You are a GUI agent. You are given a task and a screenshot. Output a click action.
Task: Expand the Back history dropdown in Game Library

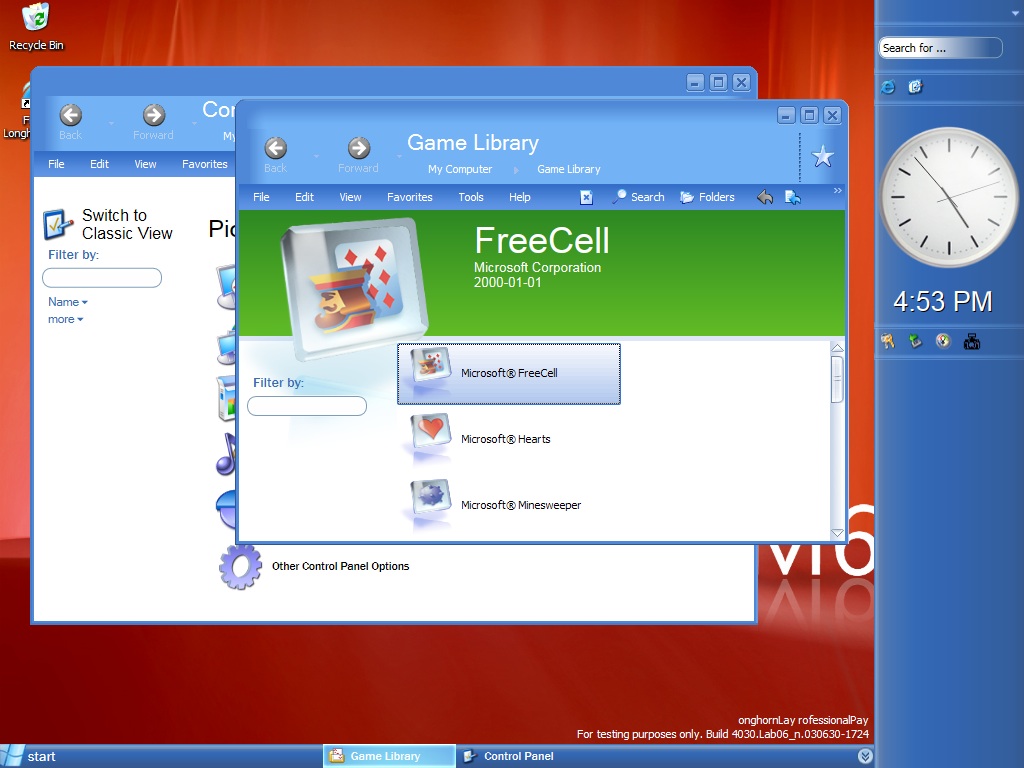point(317,156)
